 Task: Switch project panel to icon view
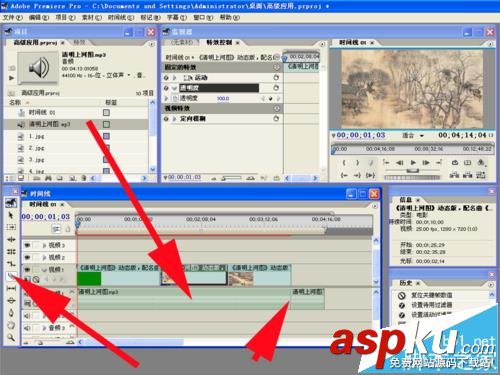tap(21, 178)
